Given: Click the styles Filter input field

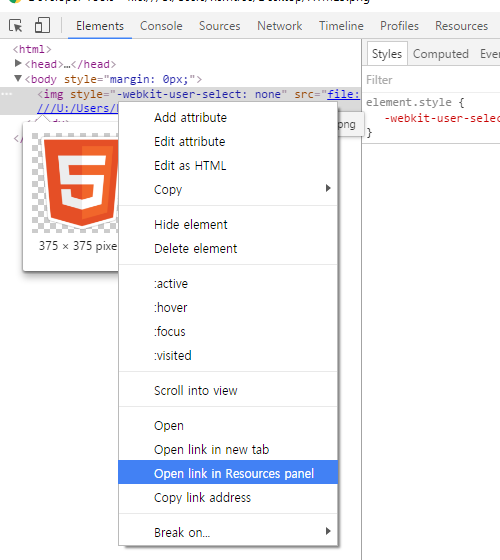Looking at the screenshot, I should (x=432, y=80).
